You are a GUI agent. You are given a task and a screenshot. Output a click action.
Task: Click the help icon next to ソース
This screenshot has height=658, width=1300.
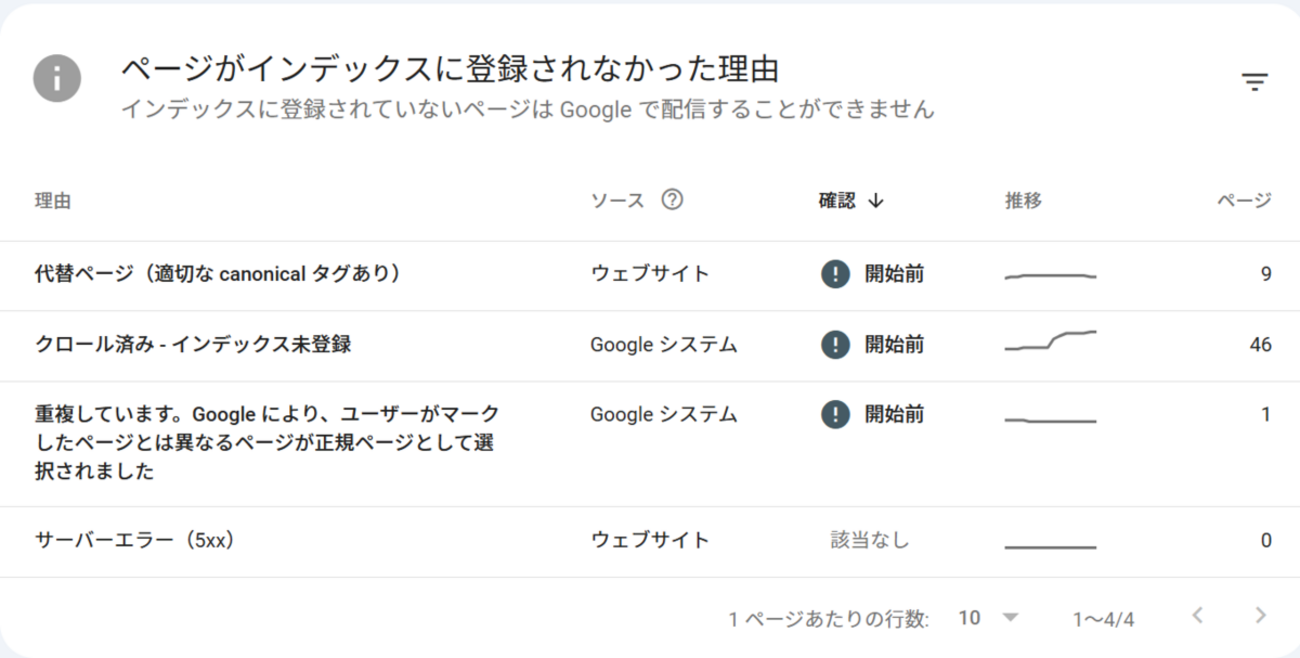tap(673, 200)
